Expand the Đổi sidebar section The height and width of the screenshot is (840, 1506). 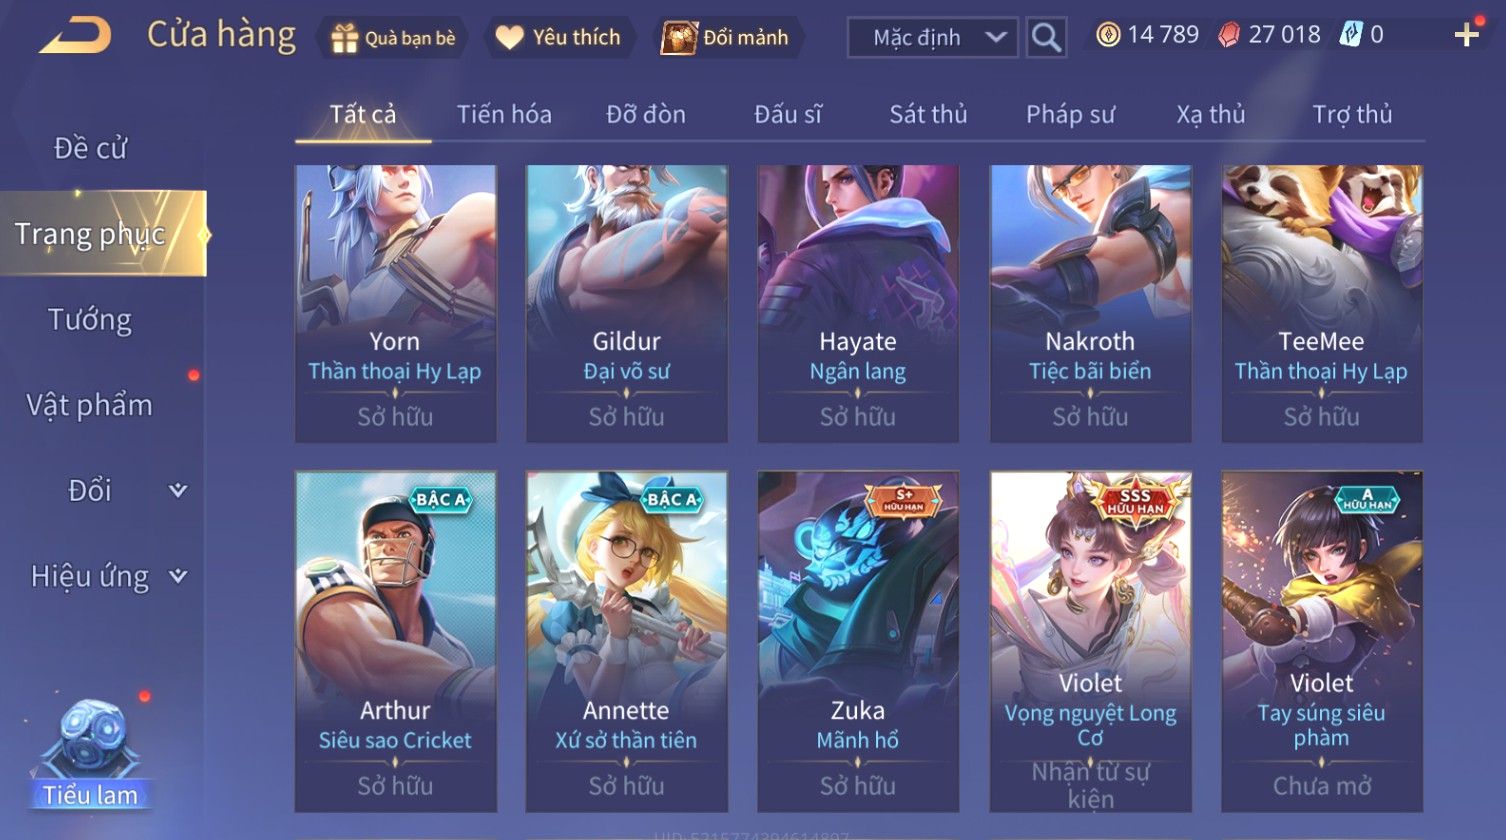tap(178, 490)
